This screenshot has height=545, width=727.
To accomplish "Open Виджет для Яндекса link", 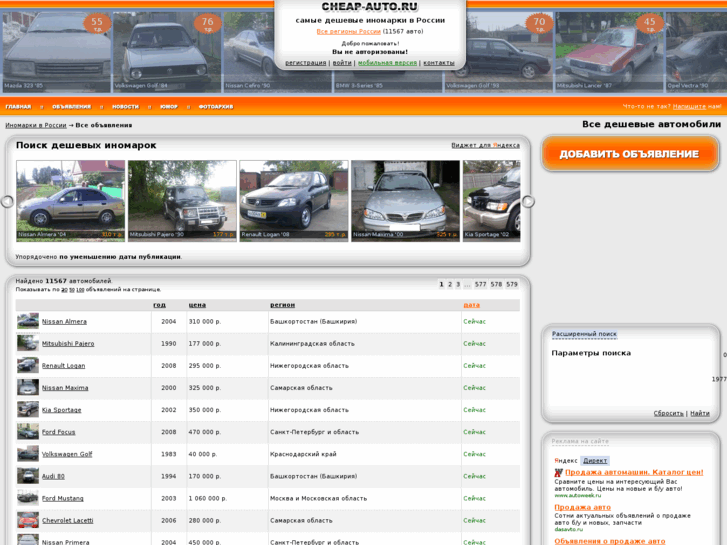I will point(485,145).
